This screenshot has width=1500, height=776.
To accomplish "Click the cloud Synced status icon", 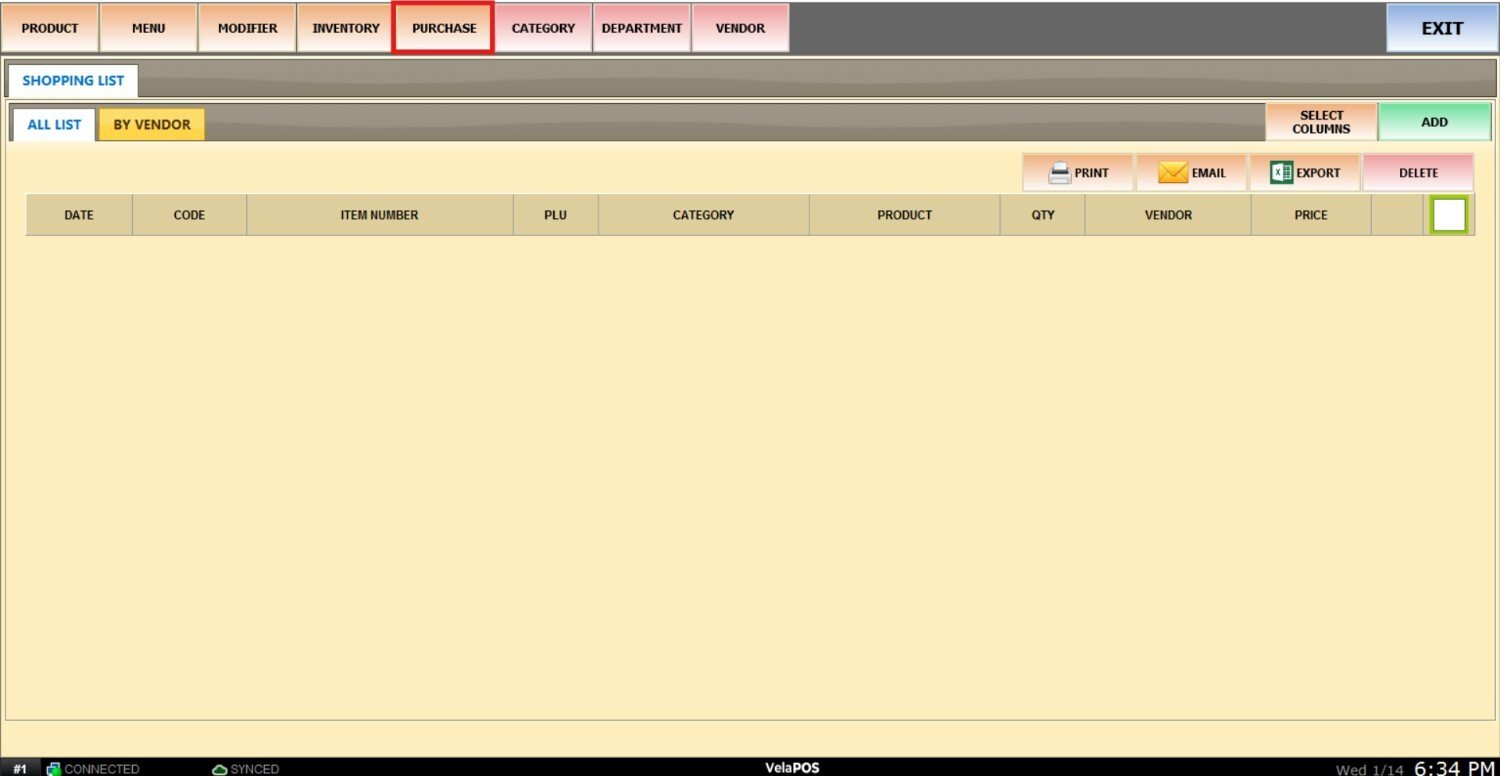I will [x=219, y=769].
